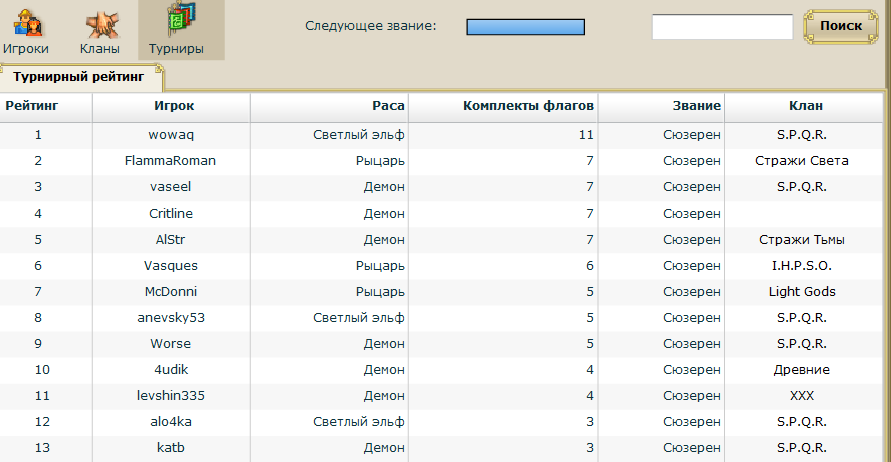Open the Игроки players icon
The width and height of the screenshot is (891, 462).
click(x=26, y=30)
